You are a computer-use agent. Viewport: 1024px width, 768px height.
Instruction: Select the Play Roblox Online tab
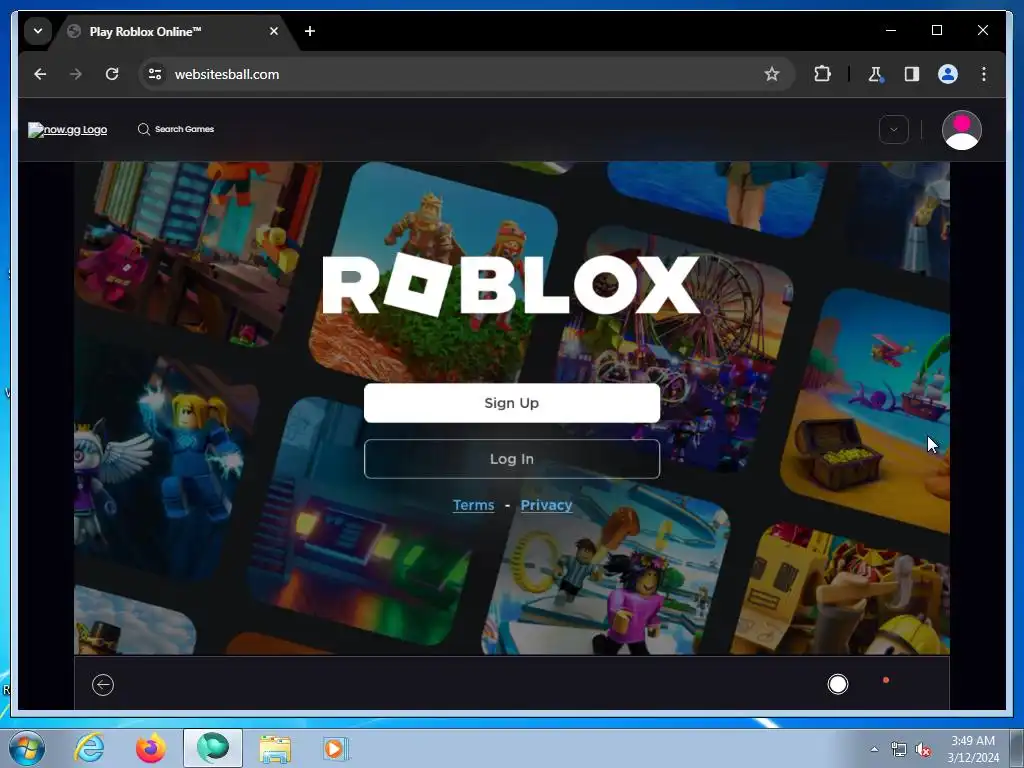click(173, 31)
